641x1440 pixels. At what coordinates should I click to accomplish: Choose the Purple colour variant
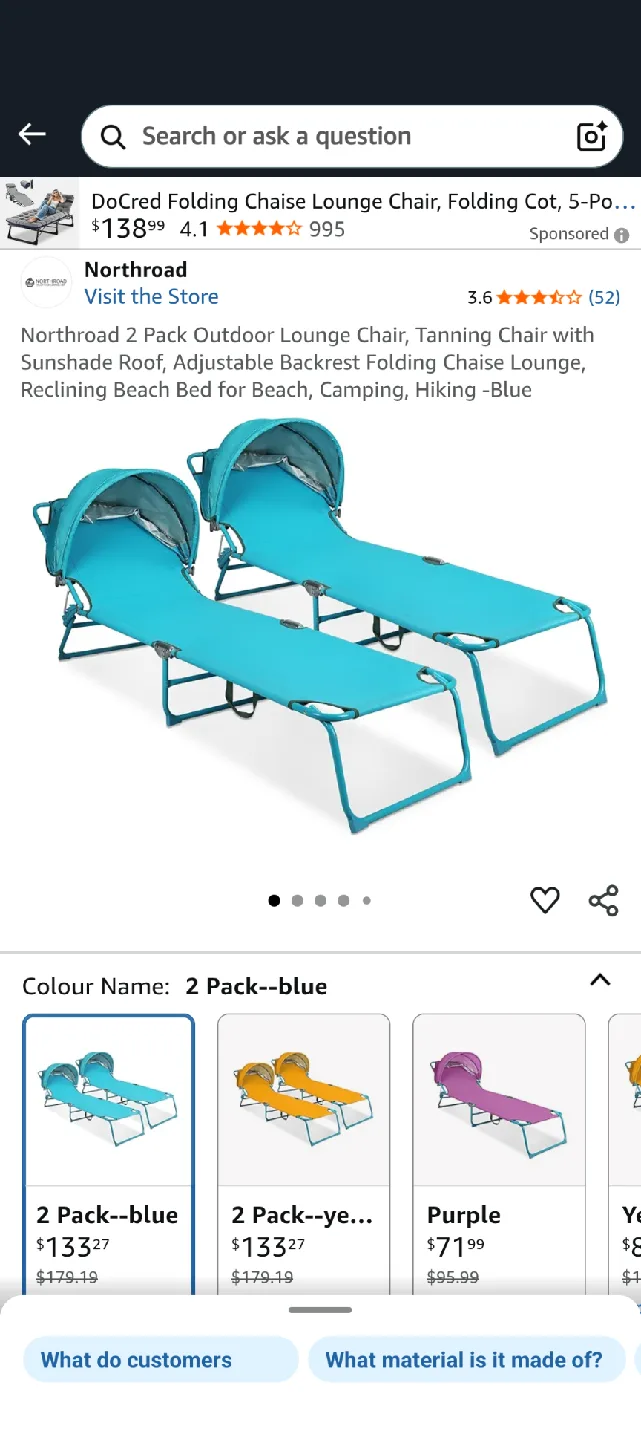tap(498, 1150)
